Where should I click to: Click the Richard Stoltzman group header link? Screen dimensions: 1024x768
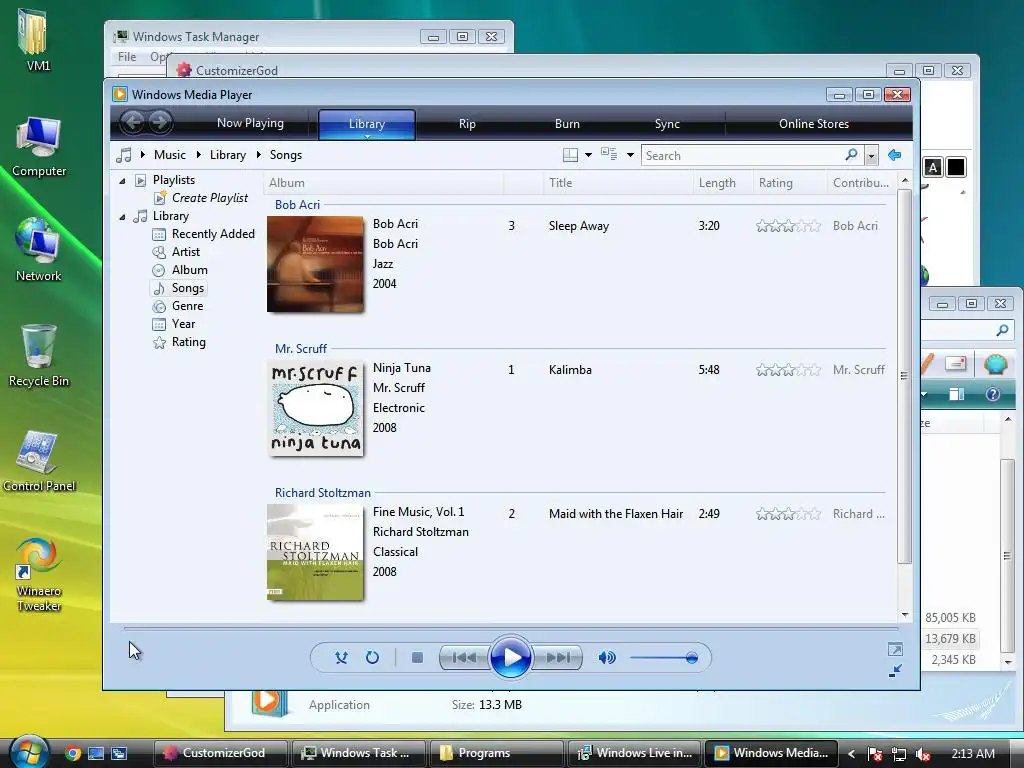[323, 493]
